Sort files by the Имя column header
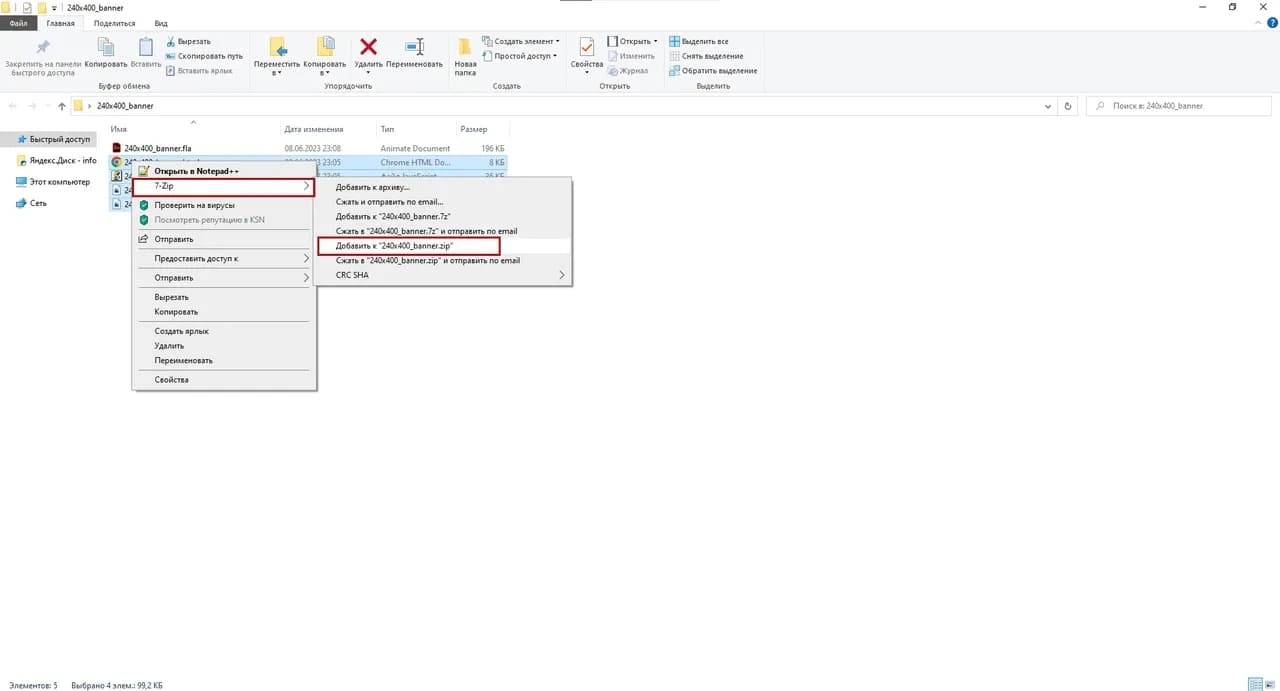 (194, 129)
